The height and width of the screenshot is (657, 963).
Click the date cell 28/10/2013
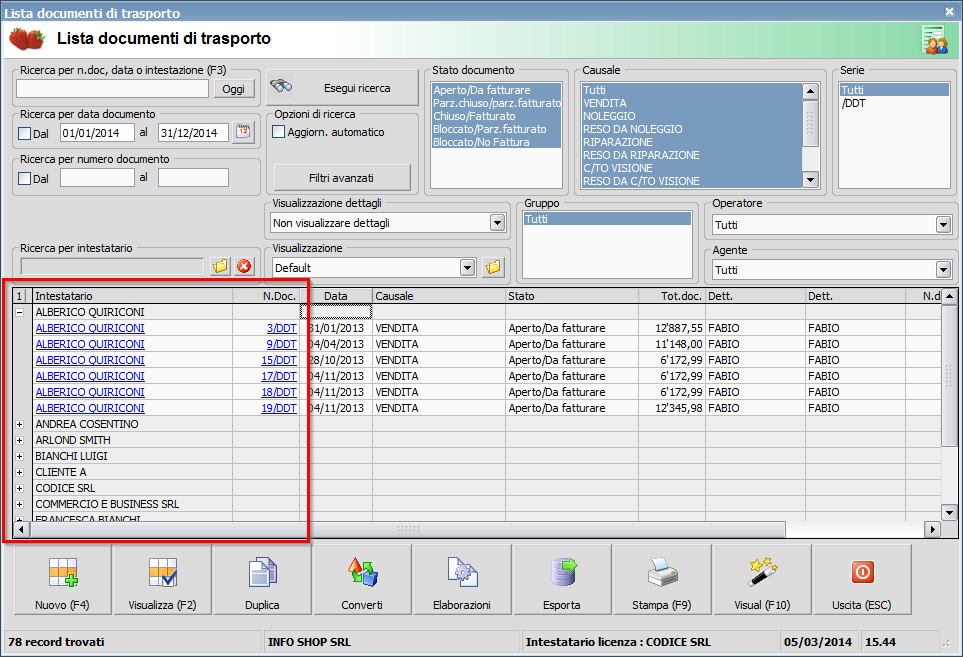337,360
